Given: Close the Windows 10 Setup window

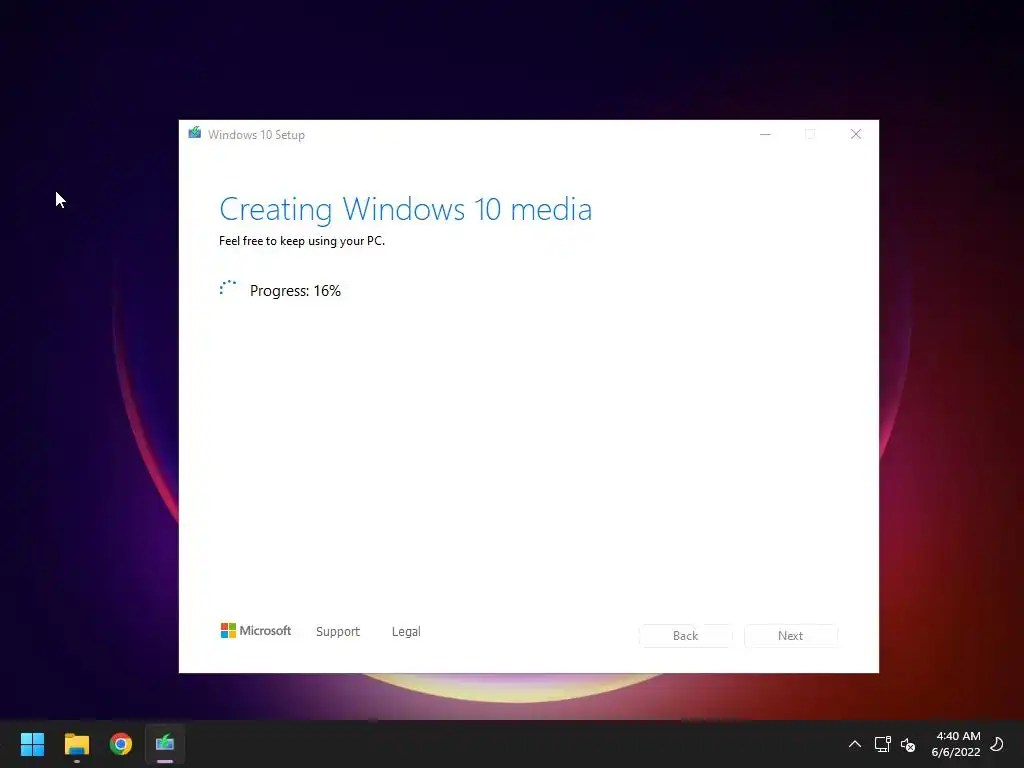Looking at the screenshot, I should 856,134.
